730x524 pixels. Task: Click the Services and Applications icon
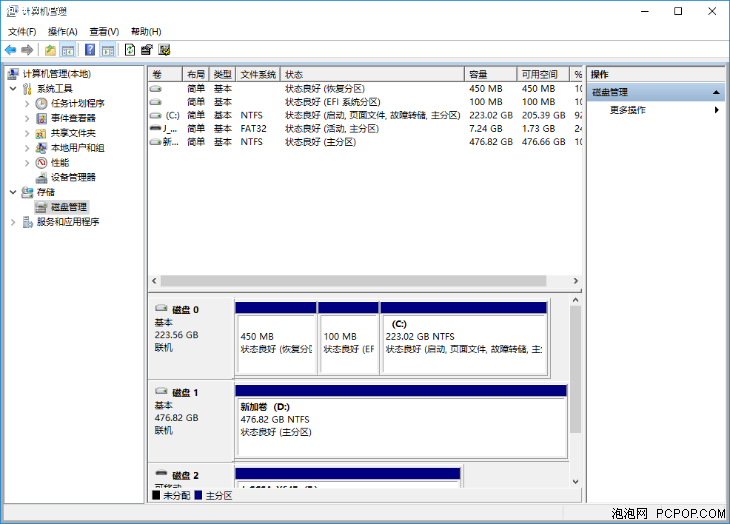[27, 222]
